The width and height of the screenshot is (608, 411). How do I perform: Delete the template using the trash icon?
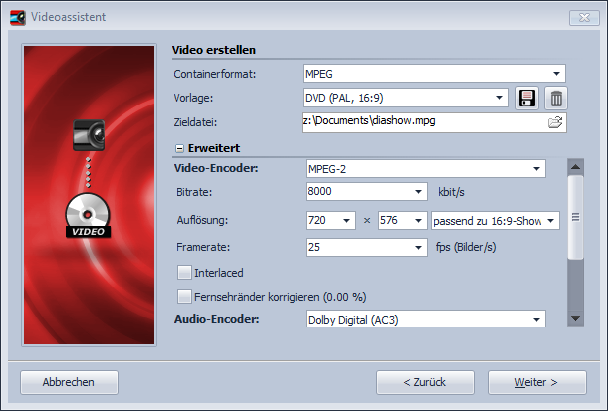(x=556, y=98)
